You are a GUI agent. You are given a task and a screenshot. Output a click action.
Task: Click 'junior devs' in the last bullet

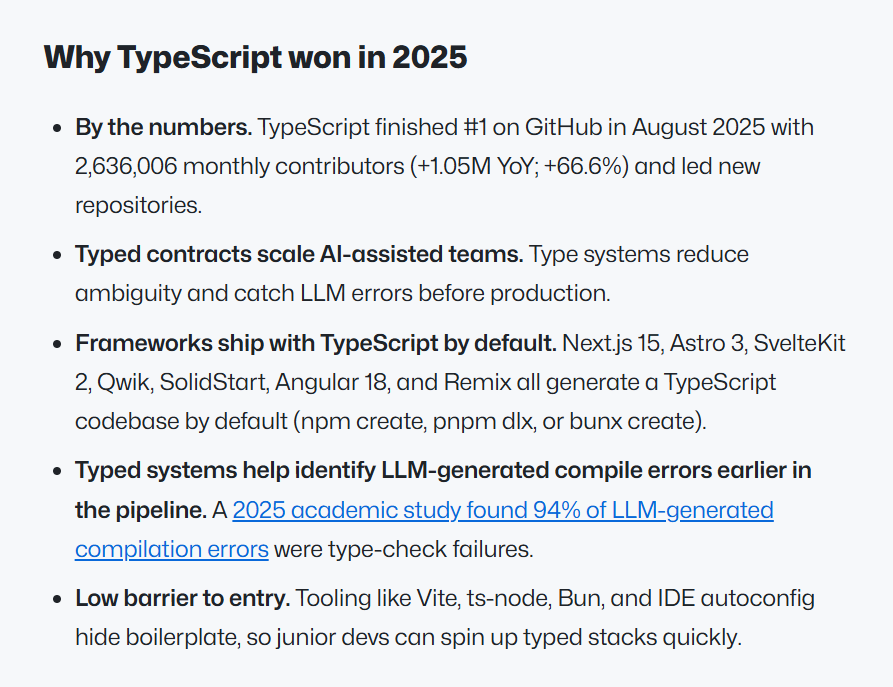point(334,637)
